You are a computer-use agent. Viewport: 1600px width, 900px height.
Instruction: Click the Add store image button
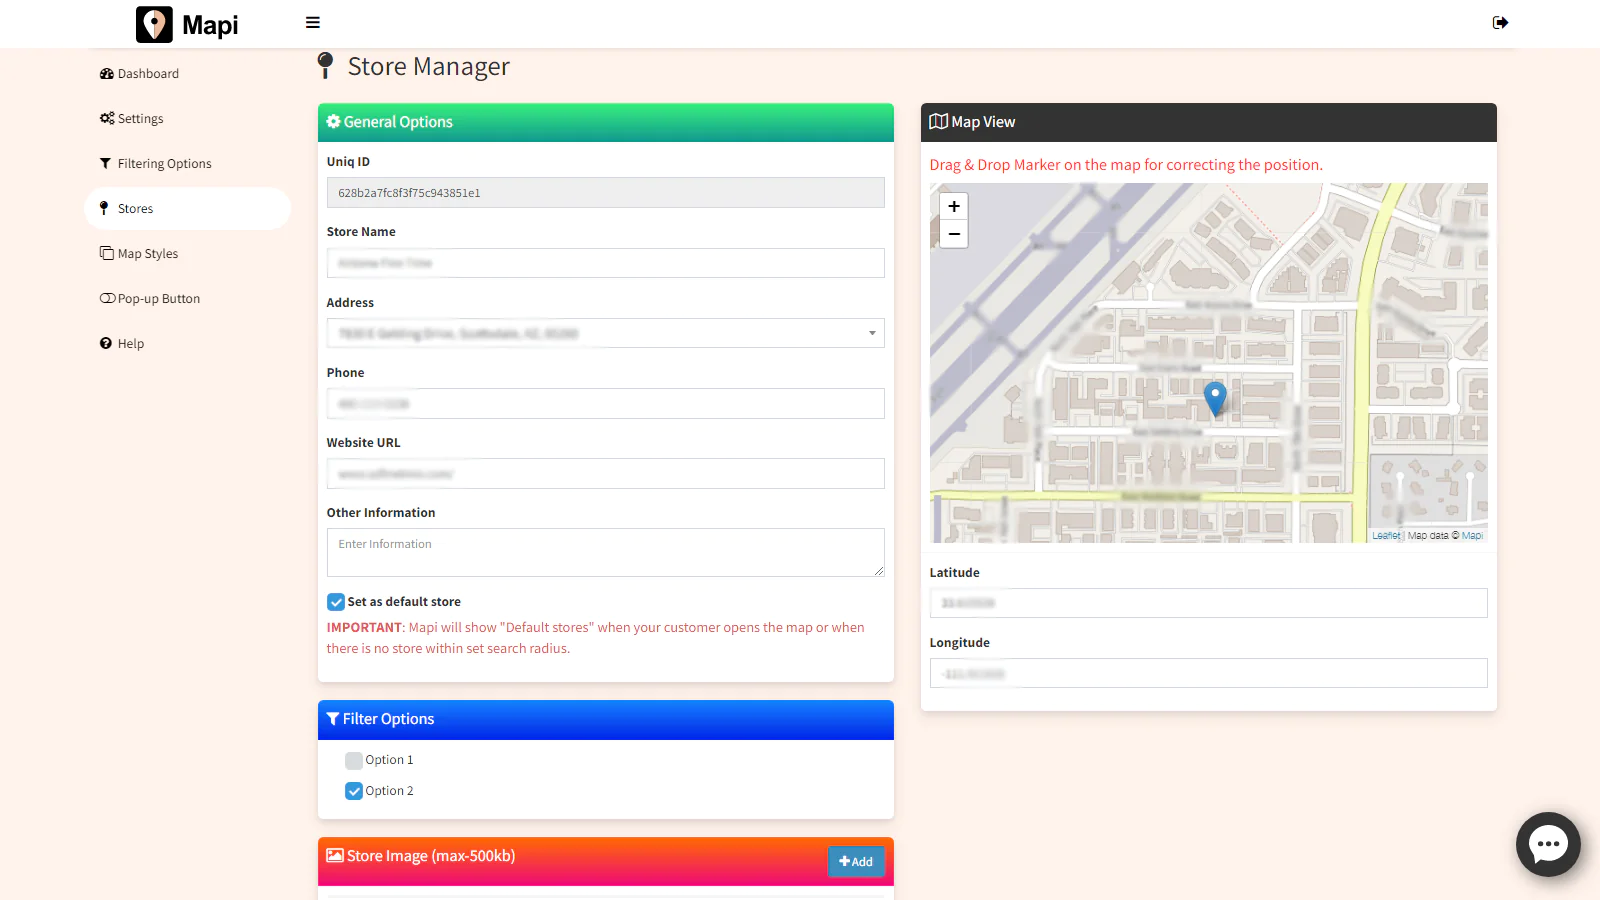coord(856,862)
